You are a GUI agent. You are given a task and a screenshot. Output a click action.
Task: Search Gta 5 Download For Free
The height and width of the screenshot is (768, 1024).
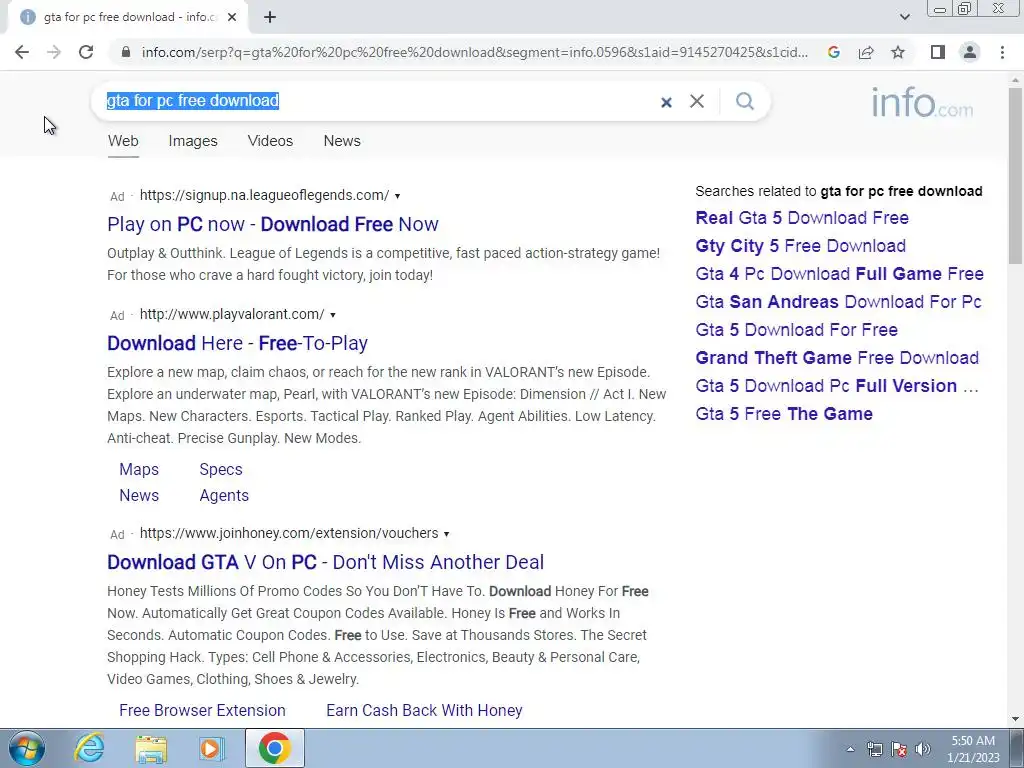click(x=797, y=330)
